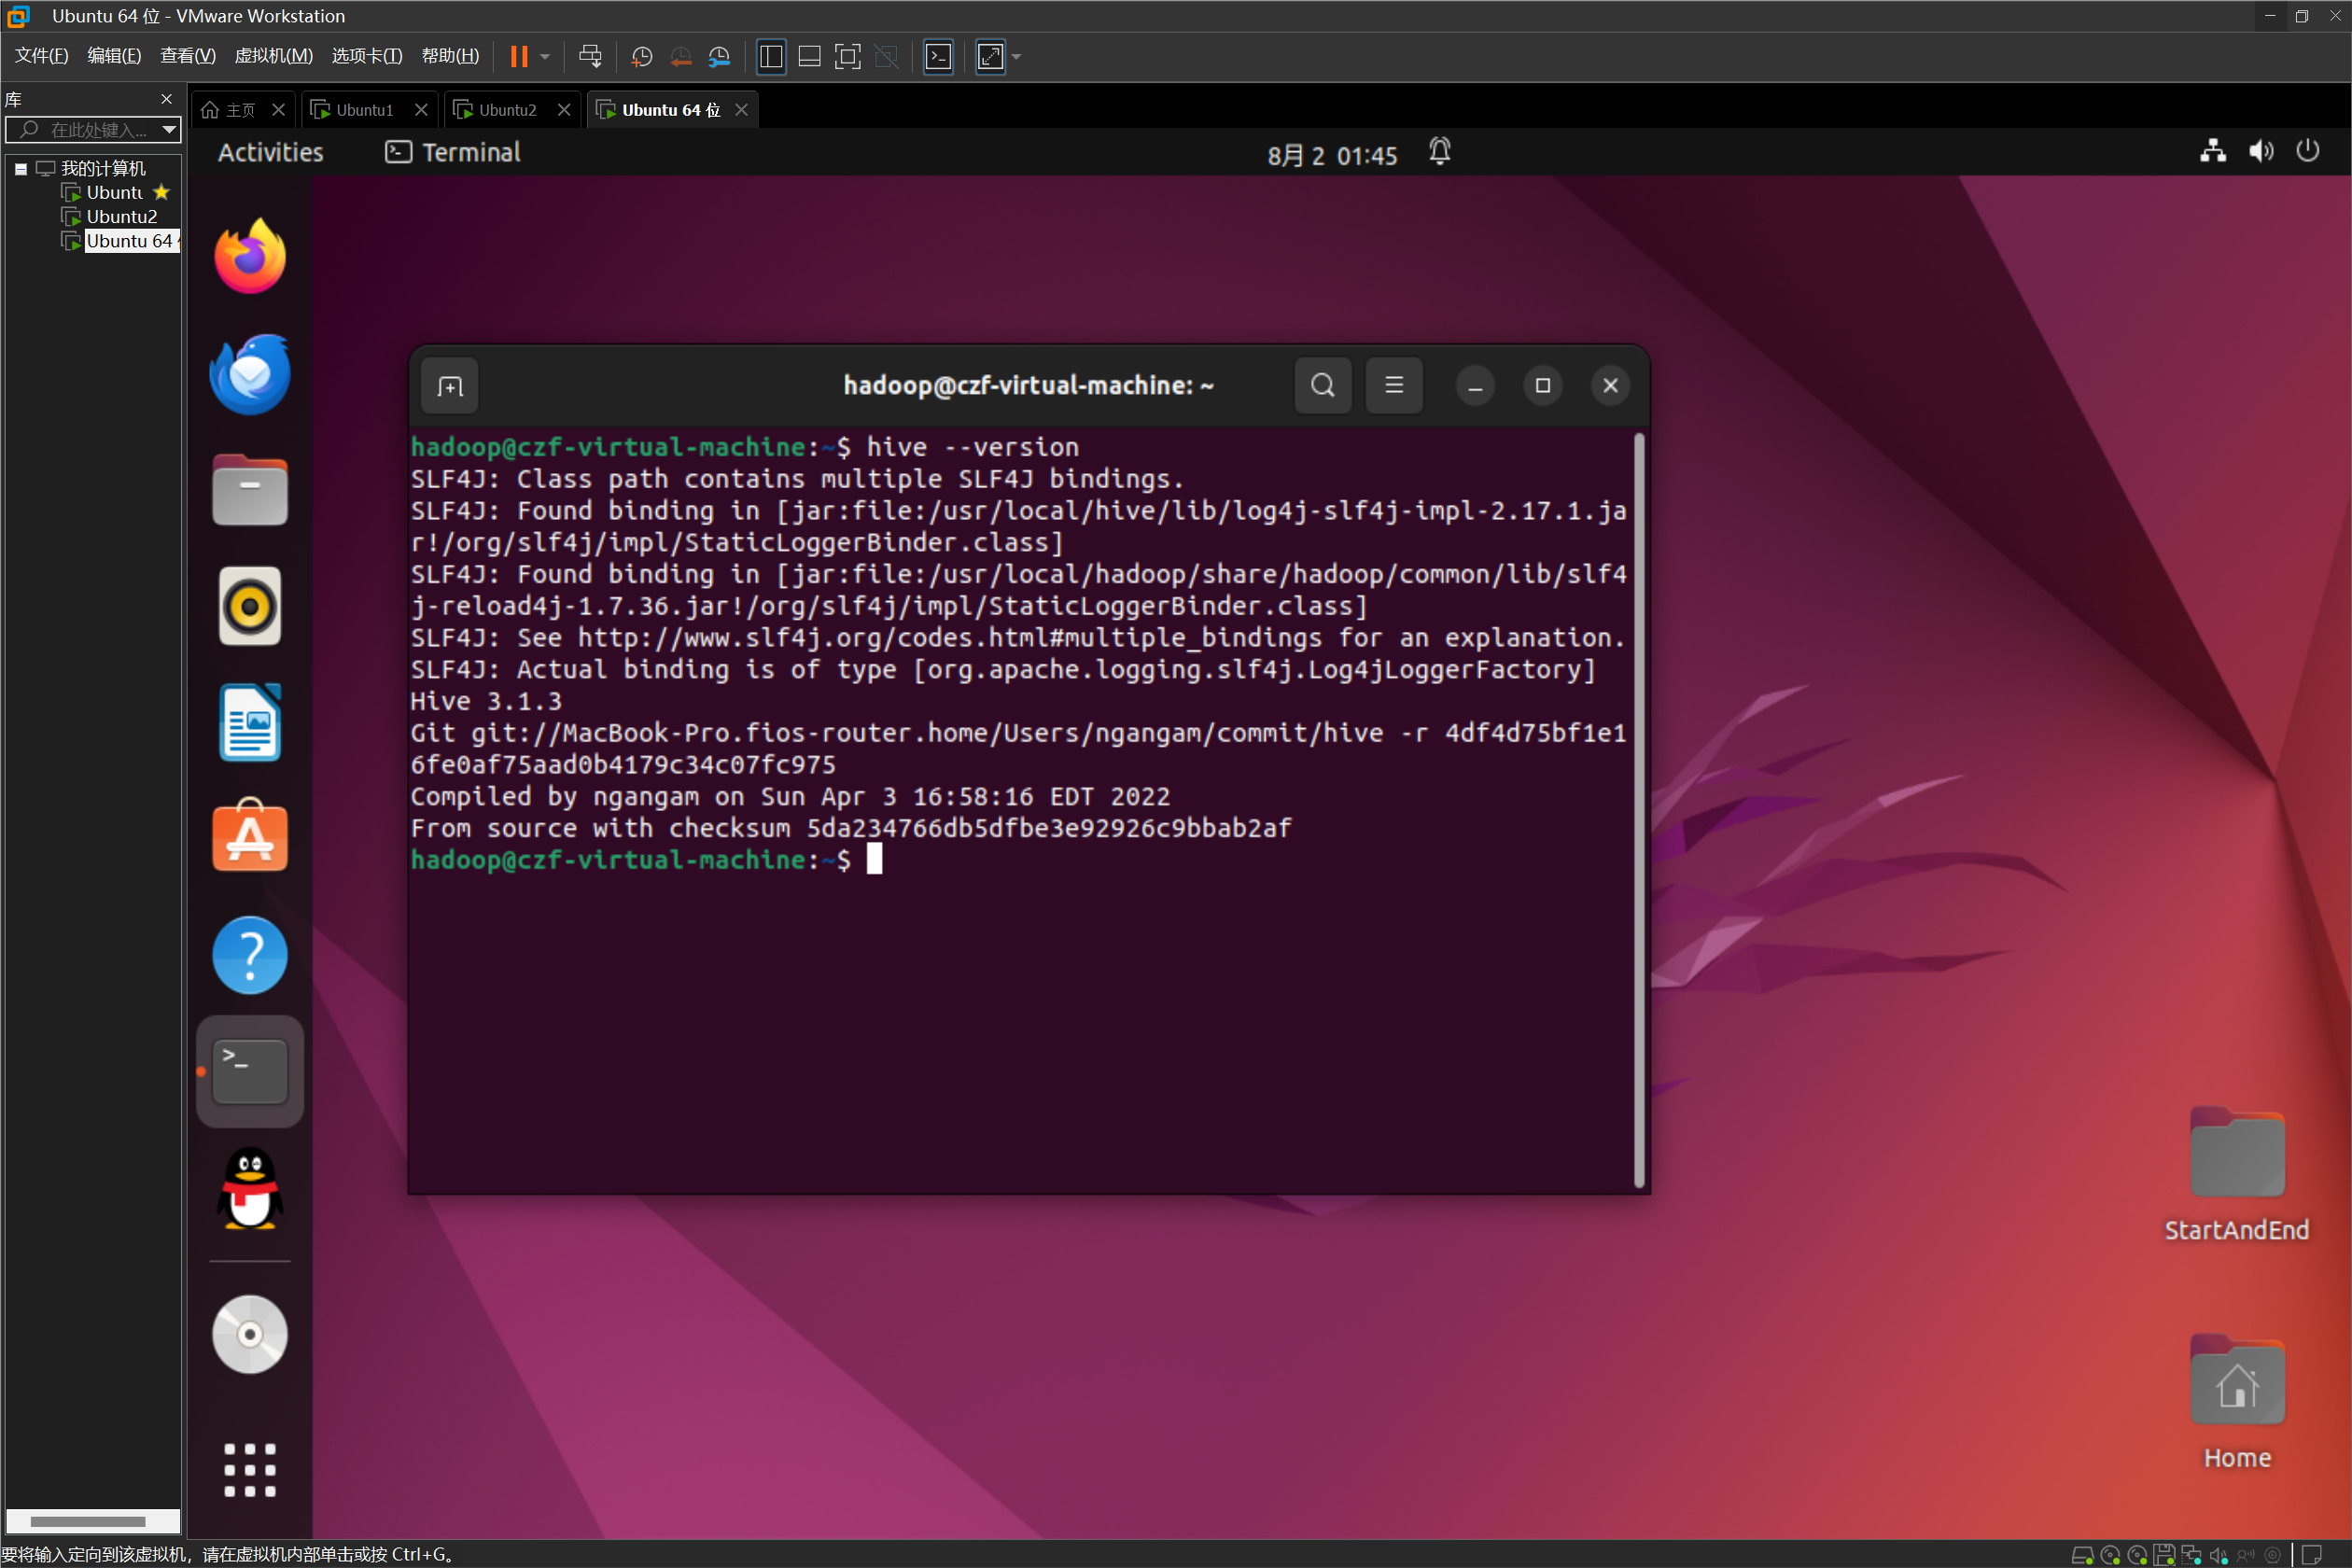Viewport: 2352px width, 1568px height.
Task: Expand the stretch guest display dropdown
Action: (1017, 57)
